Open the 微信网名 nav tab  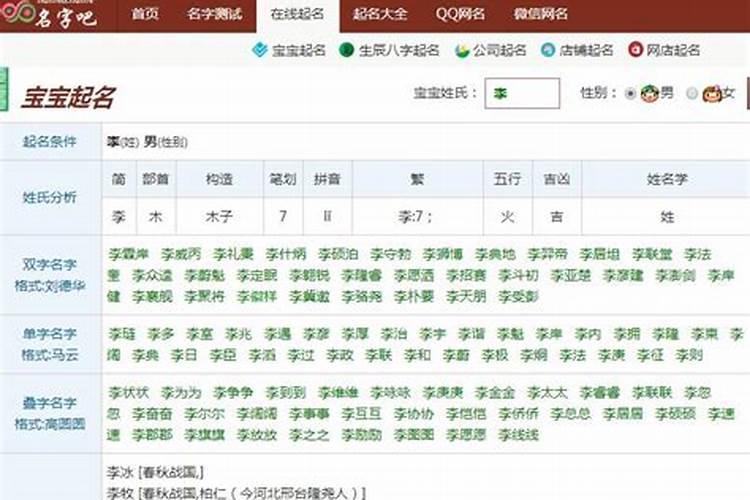[x=540, y=14]
